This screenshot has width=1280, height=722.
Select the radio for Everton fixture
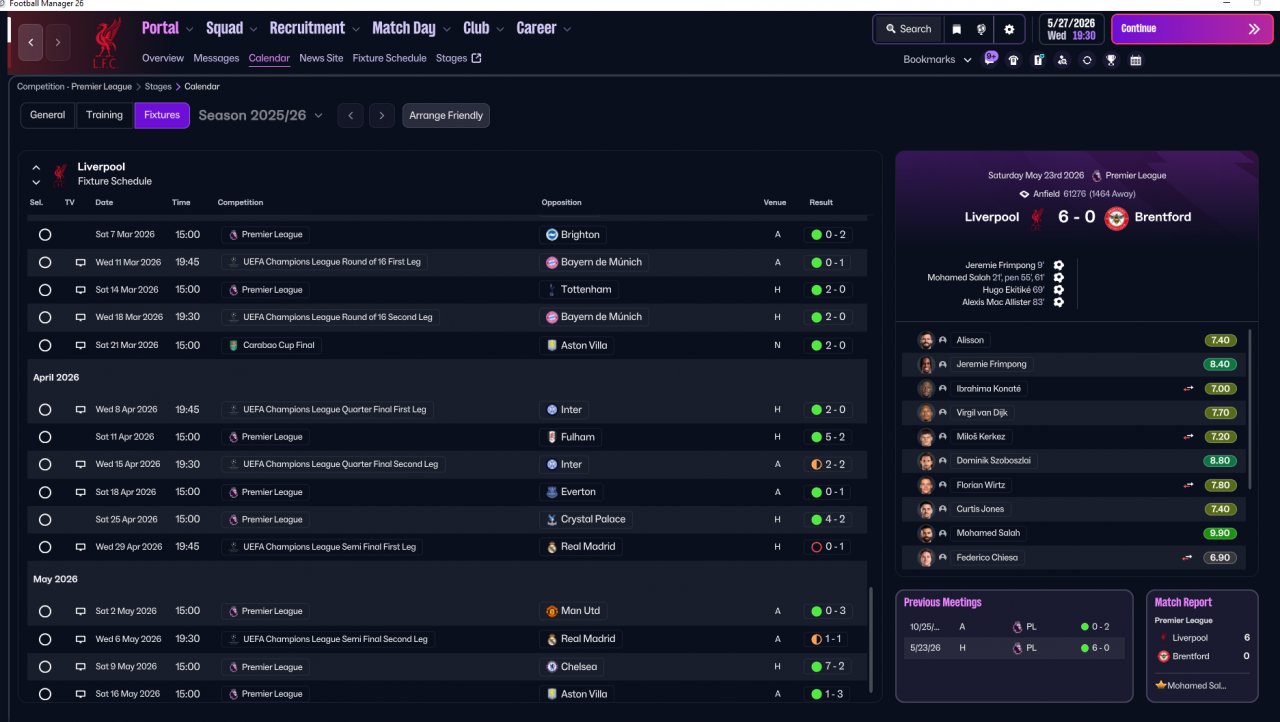pyautogui.click(x=45, y=492)
